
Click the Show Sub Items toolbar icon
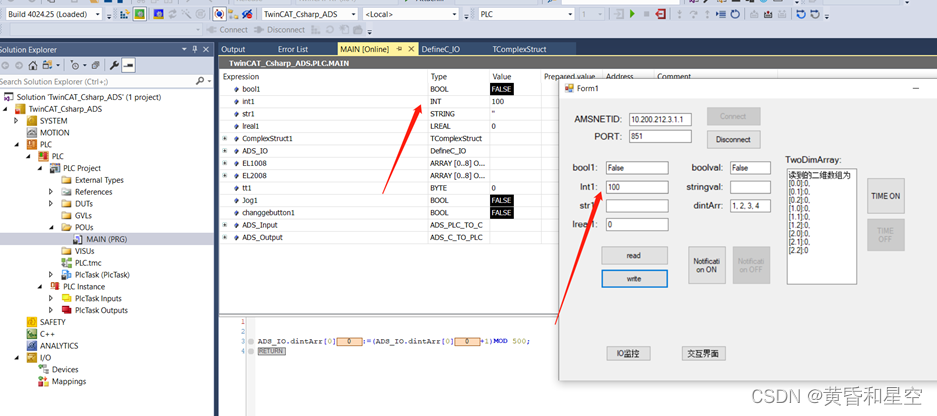tap(233, 14)
